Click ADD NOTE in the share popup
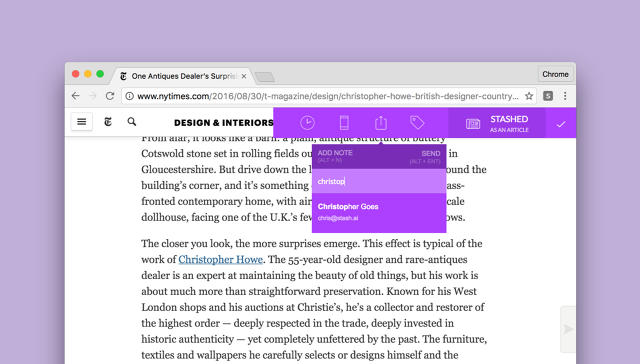The width and height of the screenshot is (640, 364). click(335, 153)
